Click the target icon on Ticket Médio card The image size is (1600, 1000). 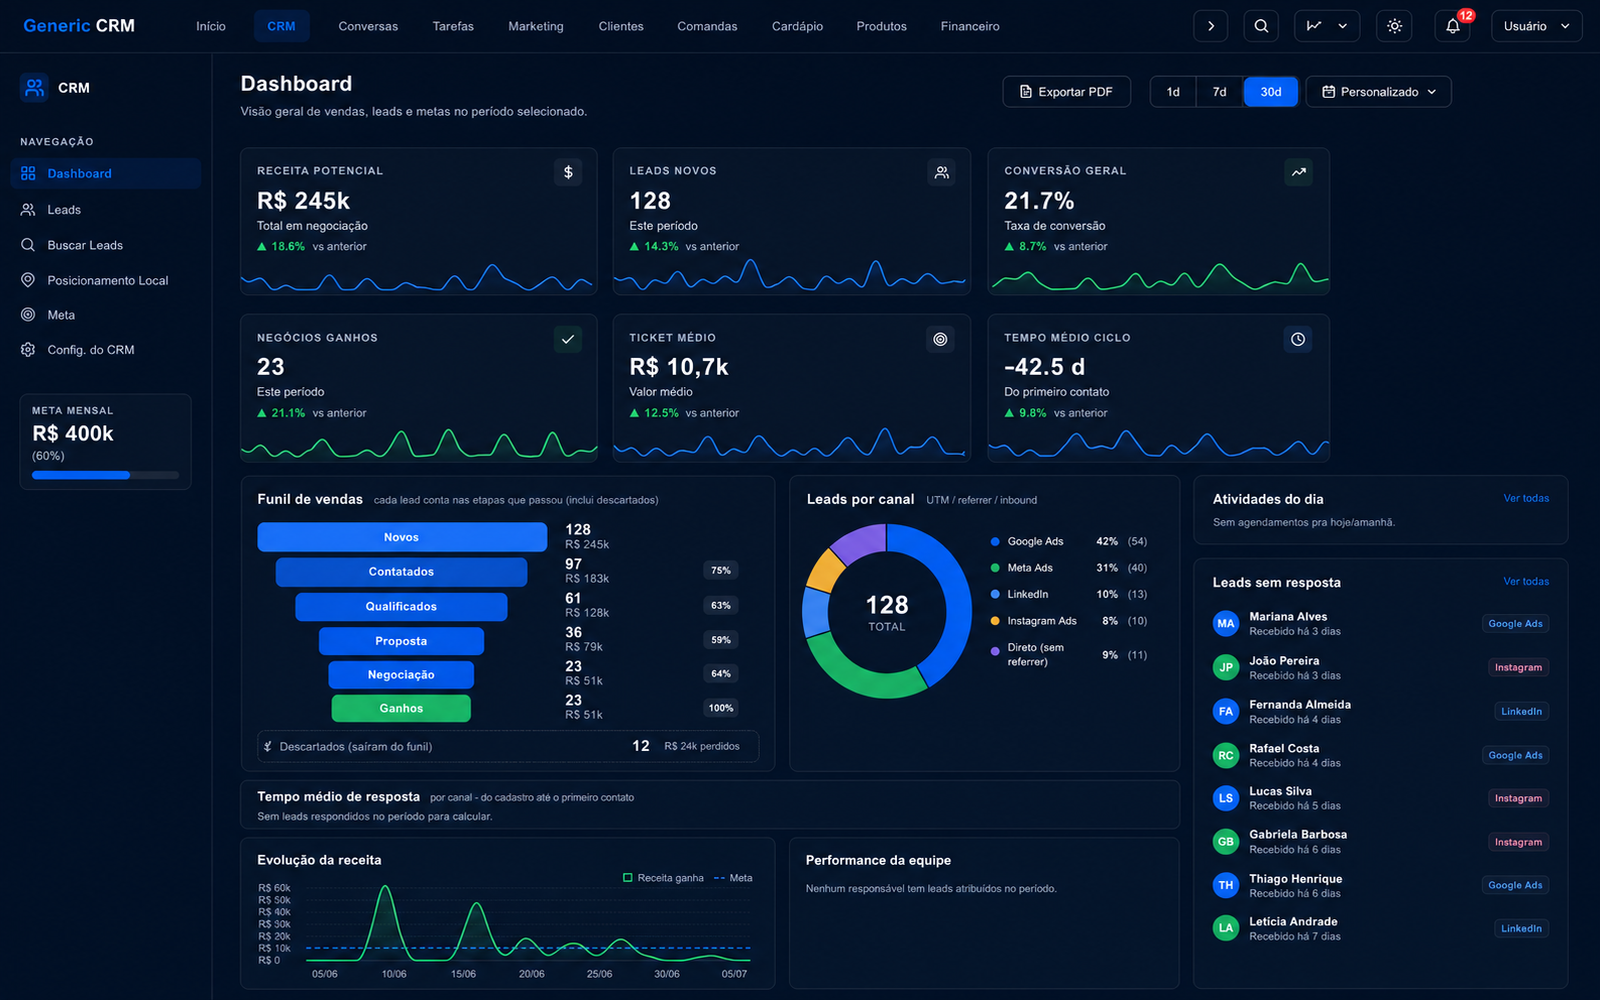[940, 339]
